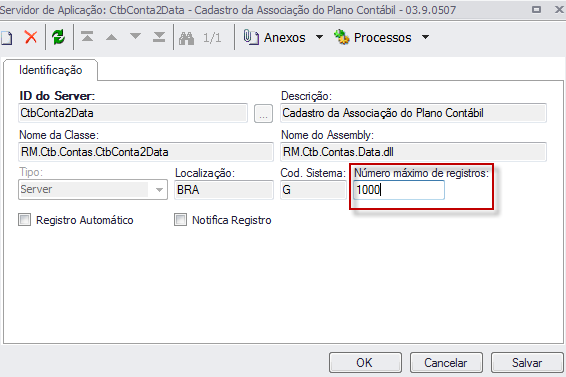Click the Processos label in toolbar
The height and width of the screenshot is (377, 566).
click(383, 38)
